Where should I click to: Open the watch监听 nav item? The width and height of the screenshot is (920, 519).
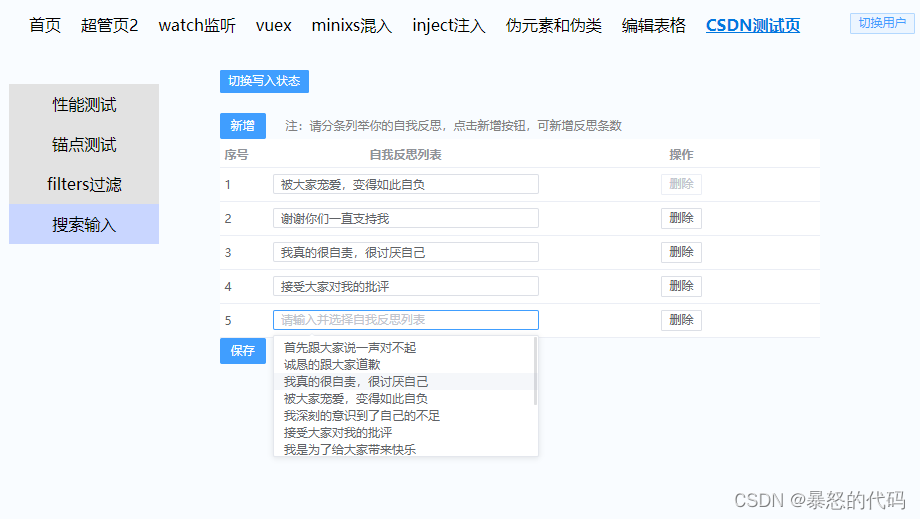(x=197, y=25)
